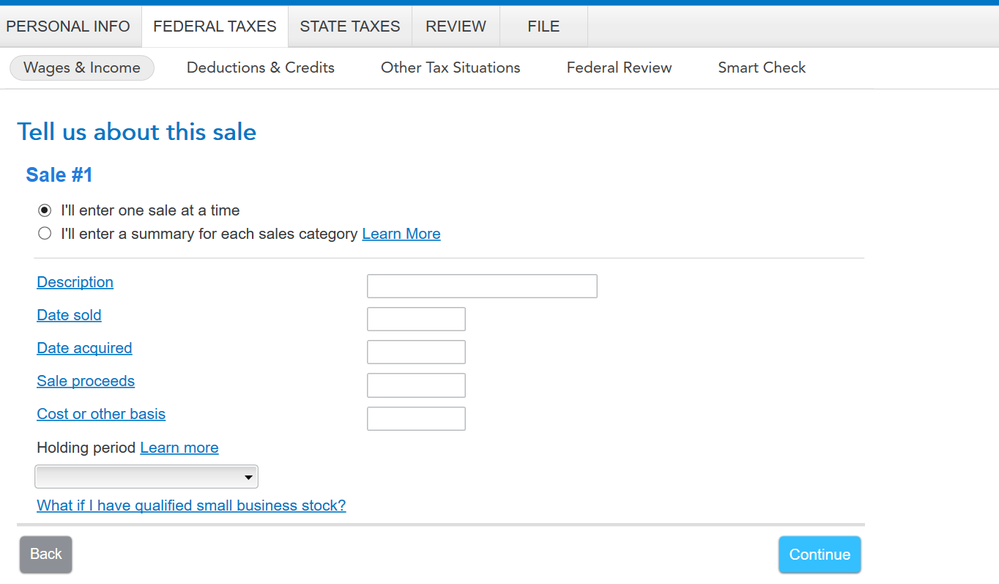Choose the summary per sales category option
The width and height of the screenshot is (999, 584).
45,233
